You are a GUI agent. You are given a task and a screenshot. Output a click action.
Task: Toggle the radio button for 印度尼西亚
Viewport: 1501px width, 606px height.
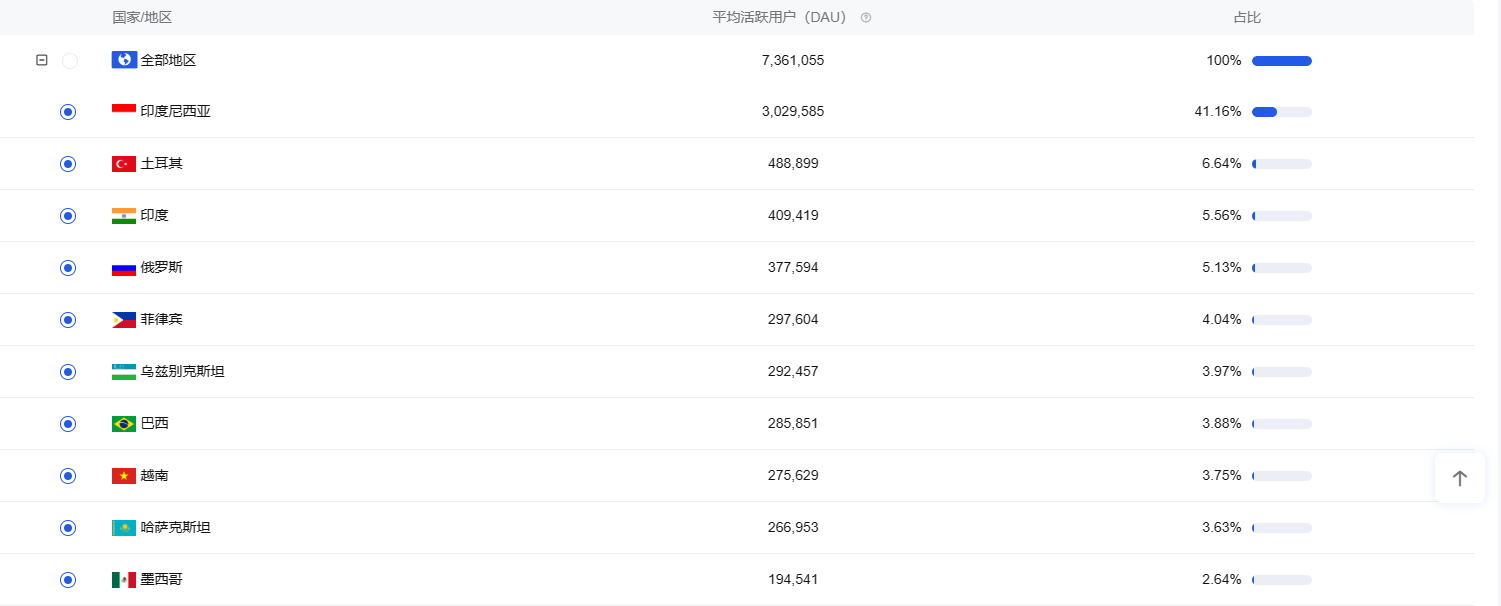pyautogui.click(x=68, y=112)
